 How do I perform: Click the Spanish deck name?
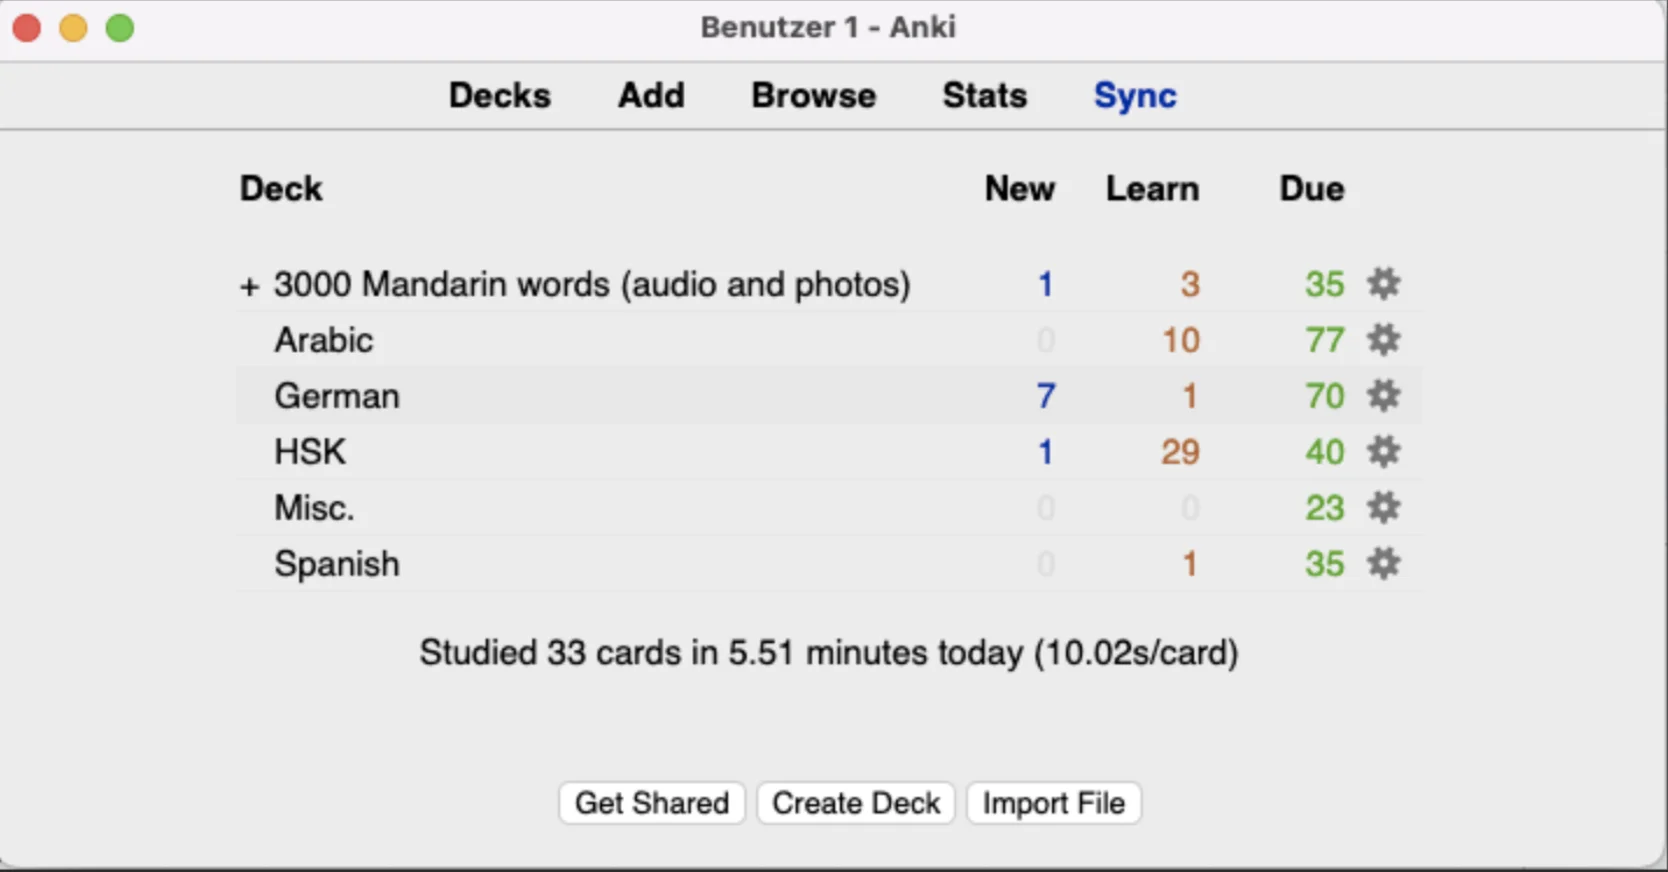(x=337, y=564)
